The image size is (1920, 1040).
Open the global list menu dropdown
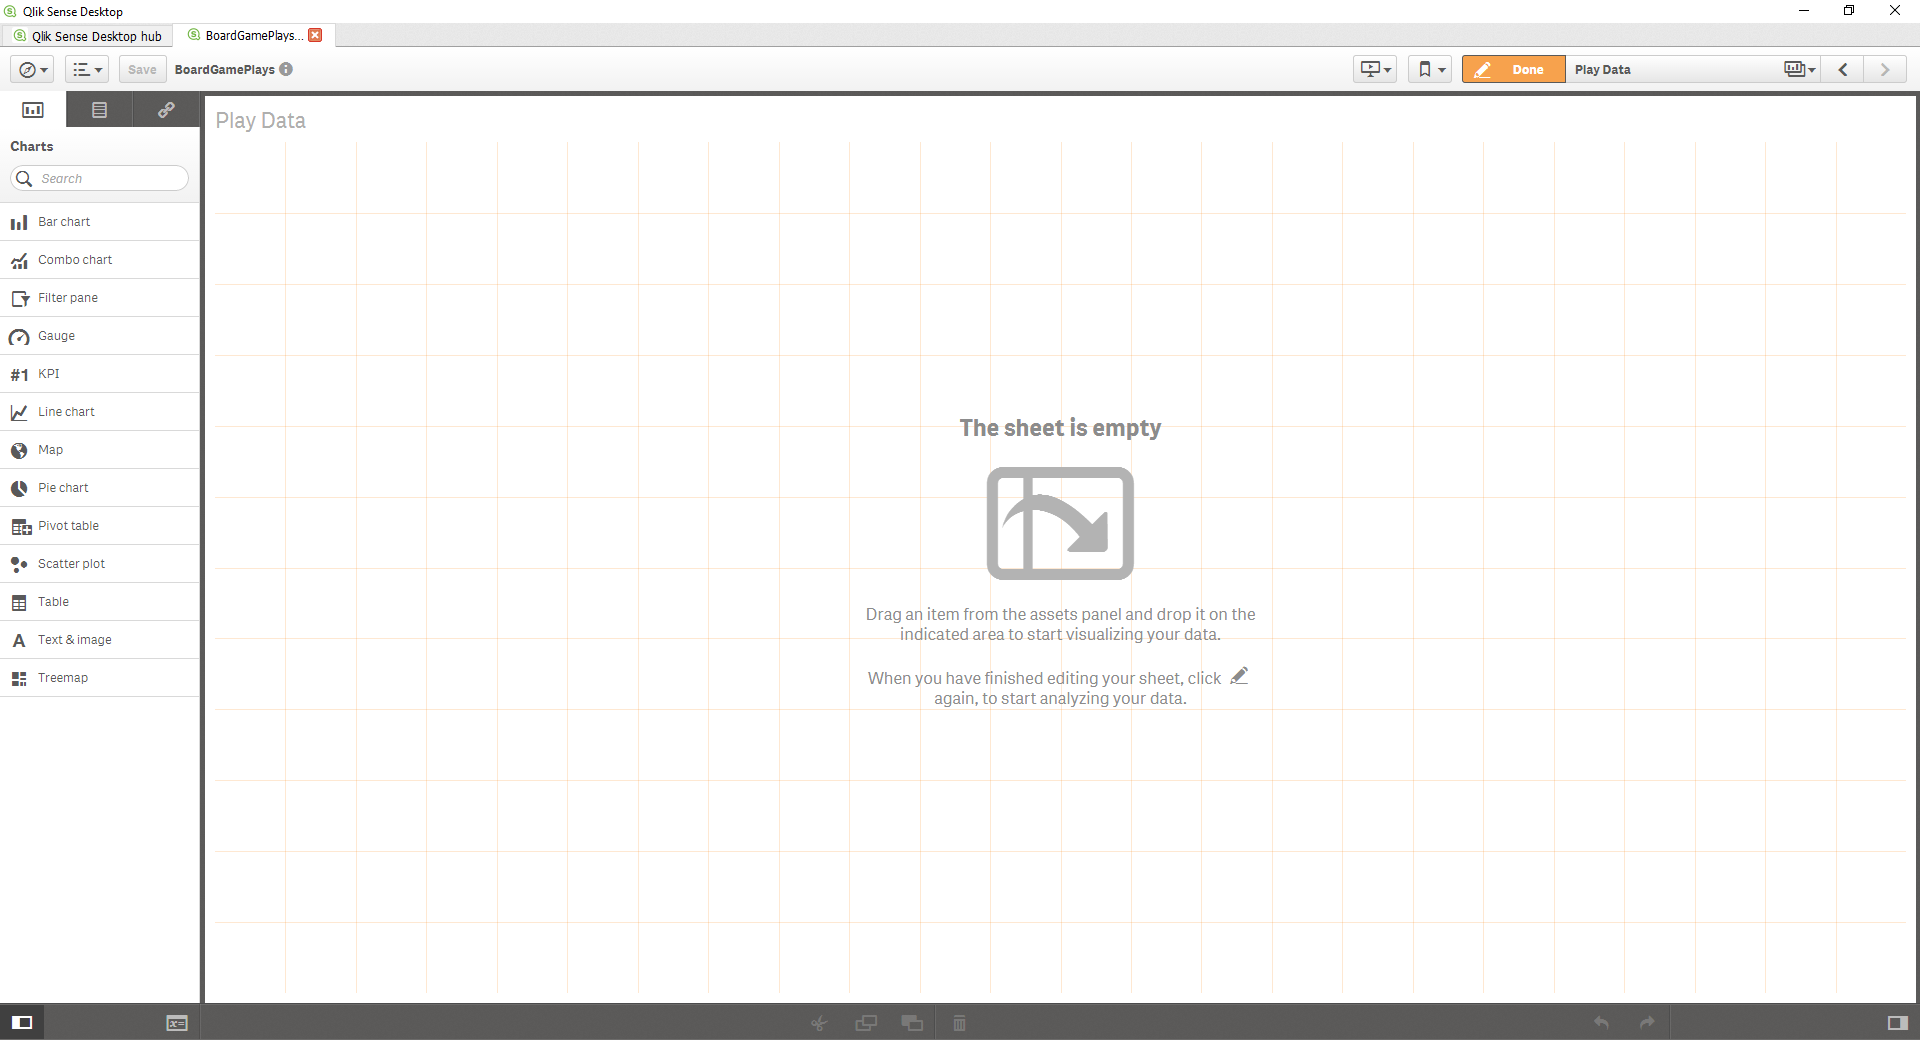click(x=87, y=69)
